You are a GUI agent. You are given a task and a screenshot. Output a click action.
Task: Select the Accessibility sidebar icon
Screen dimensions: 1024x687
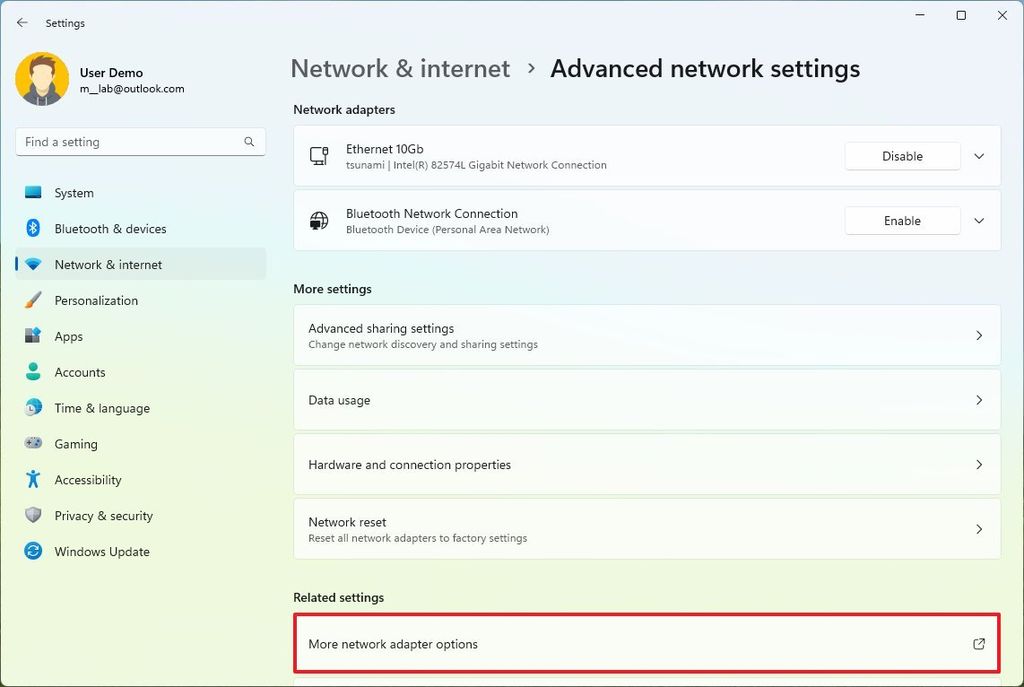pos(33,480)
